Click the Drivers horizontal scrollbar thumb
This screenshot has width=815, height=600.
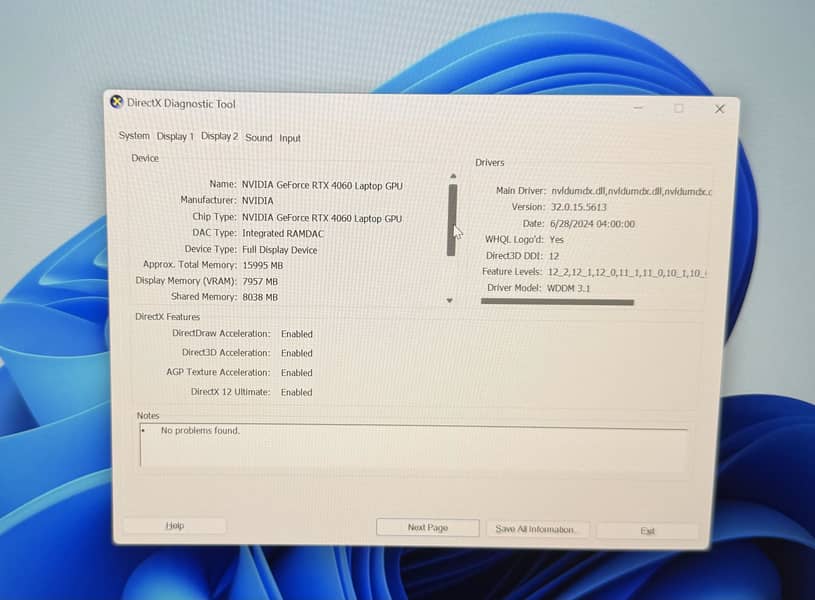click(557, 302)
